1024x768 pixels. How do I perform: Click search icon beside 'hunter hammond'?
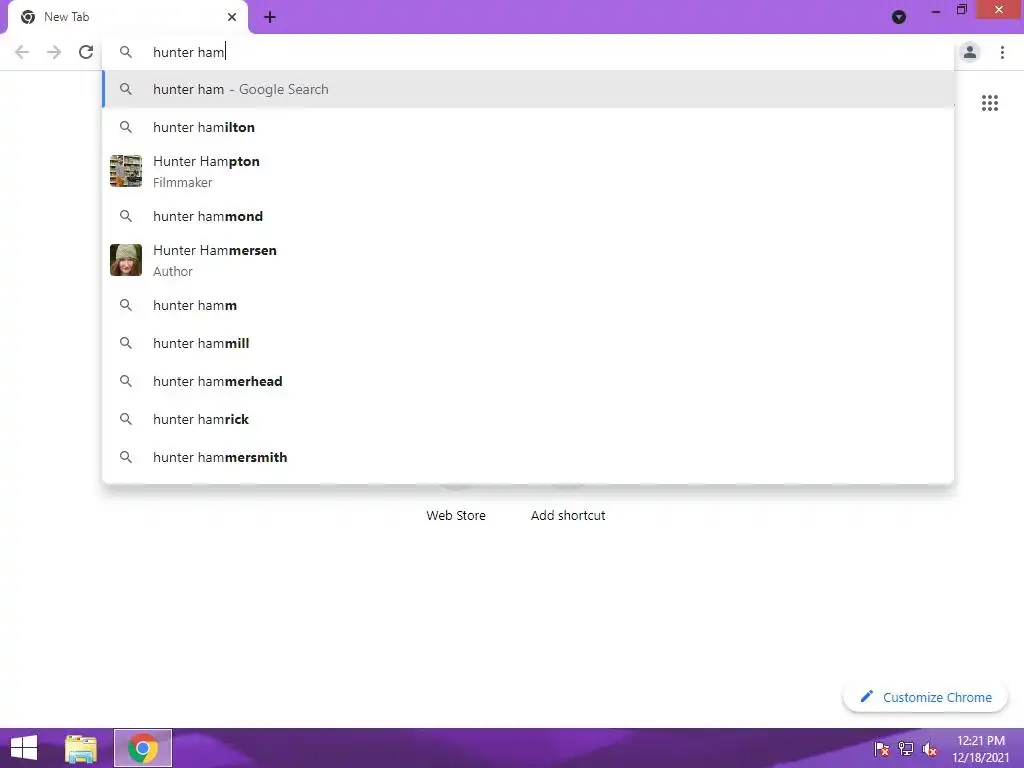[126, 216]
